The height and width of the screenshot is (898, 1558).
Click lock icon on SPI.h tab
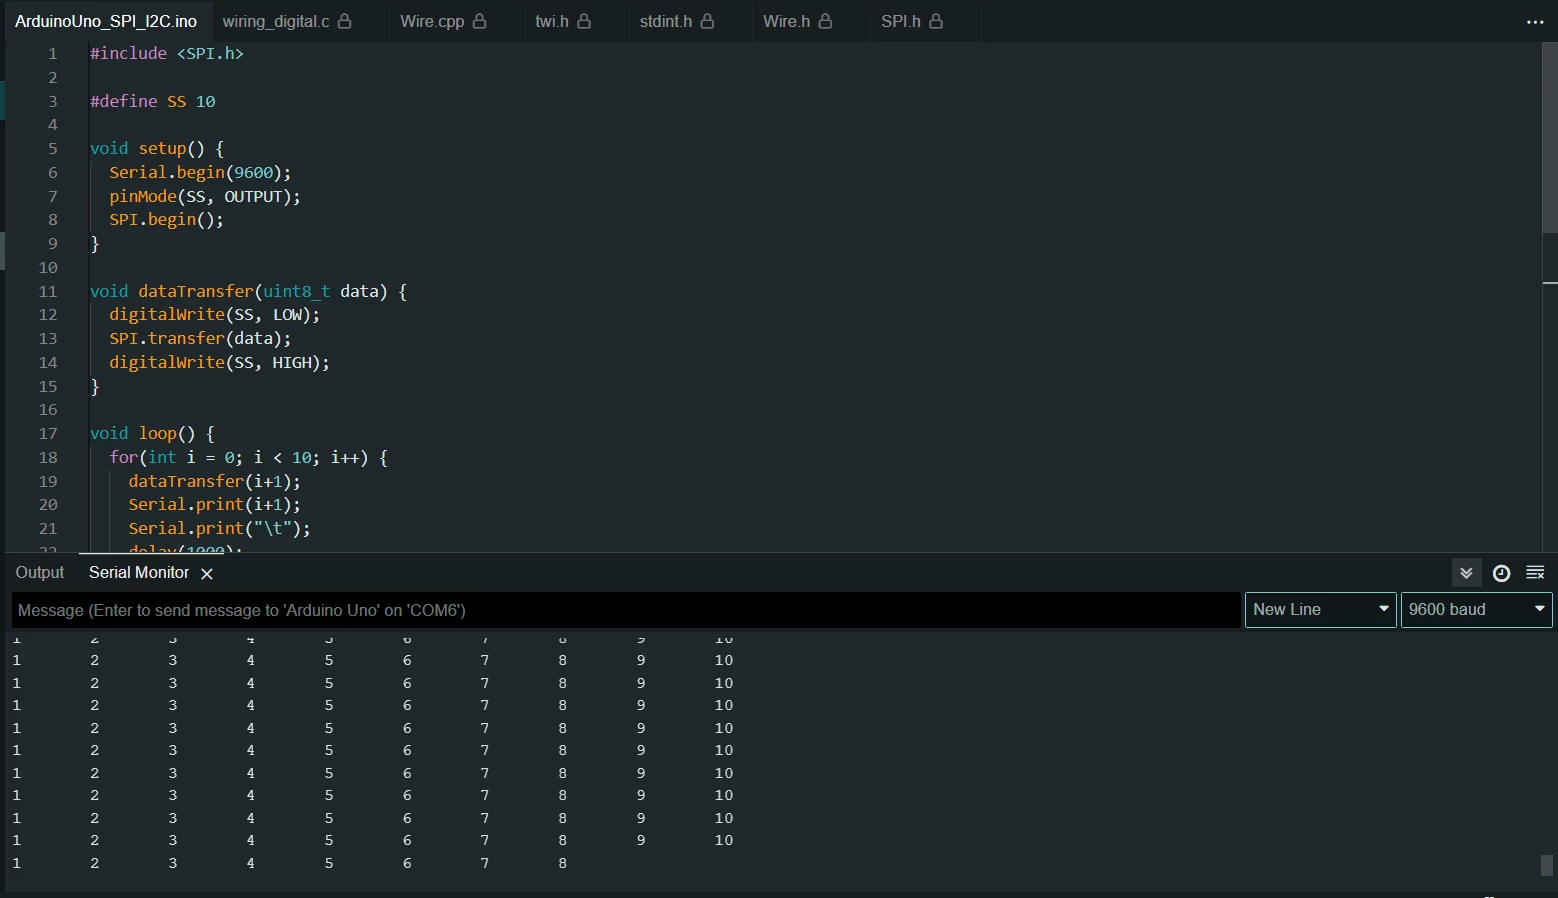[936, 21]
